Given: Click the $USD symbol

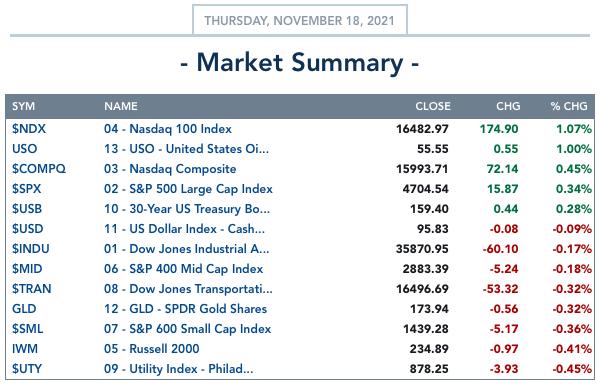Looking at the screenshot, I should point(27,229).
